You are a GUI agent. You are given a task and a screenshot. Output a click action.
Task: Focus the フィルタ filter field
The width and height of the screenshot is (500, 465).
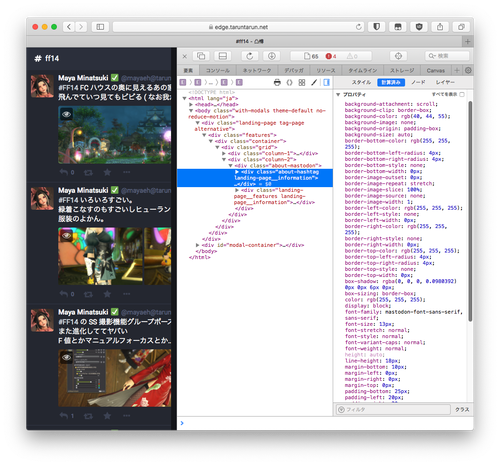393,410
